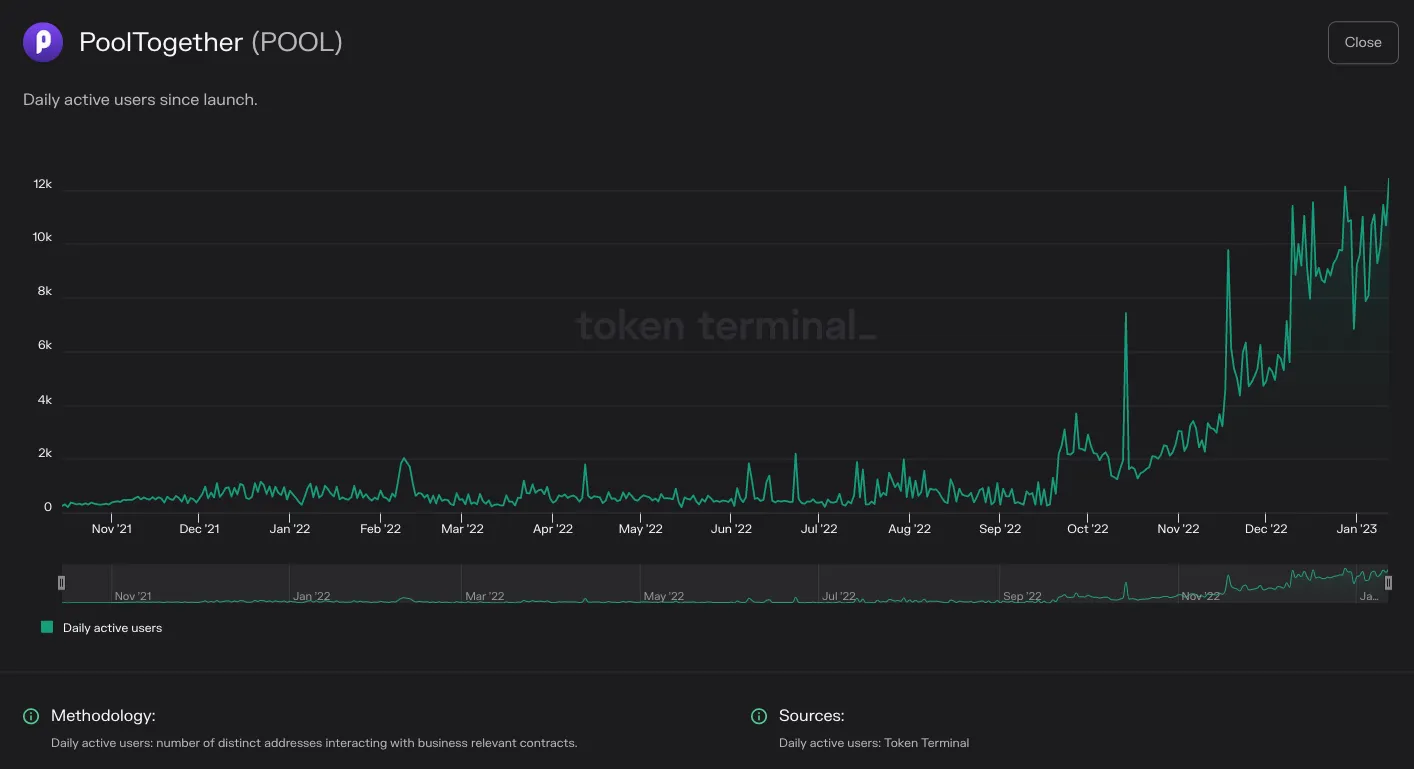The width and height of the screenshot is (1414, 769).
Task: Click the info icon beside Sources
Action: pyautogui.click(x=759, y=716)
